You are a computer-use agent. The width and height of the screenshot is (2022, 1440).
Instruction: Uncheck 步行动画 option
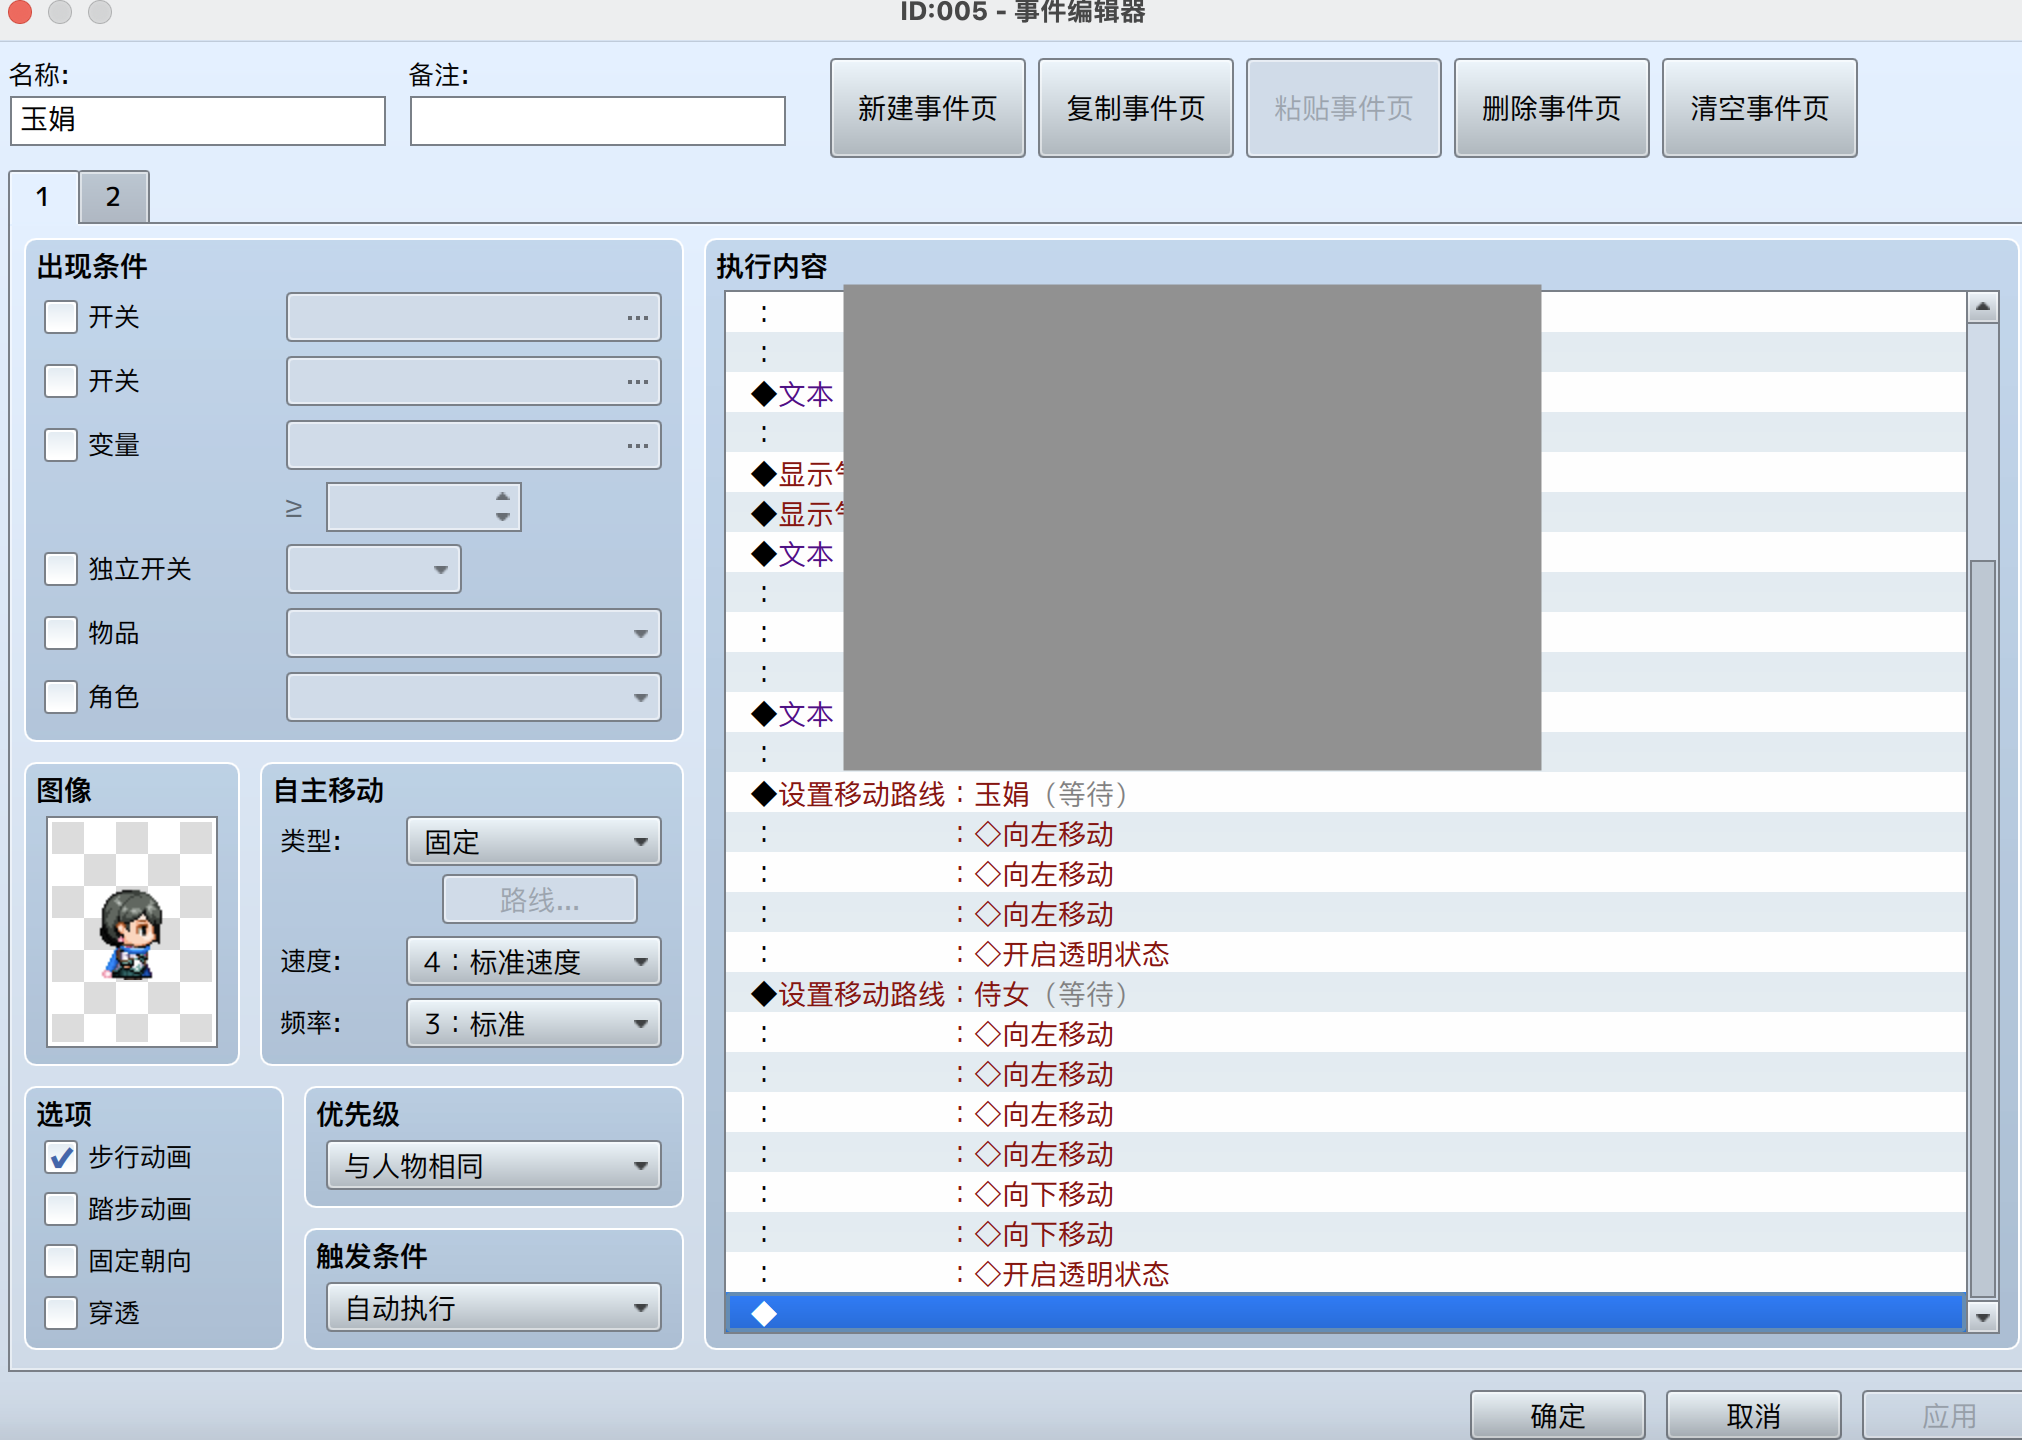tap(61, 1157)
